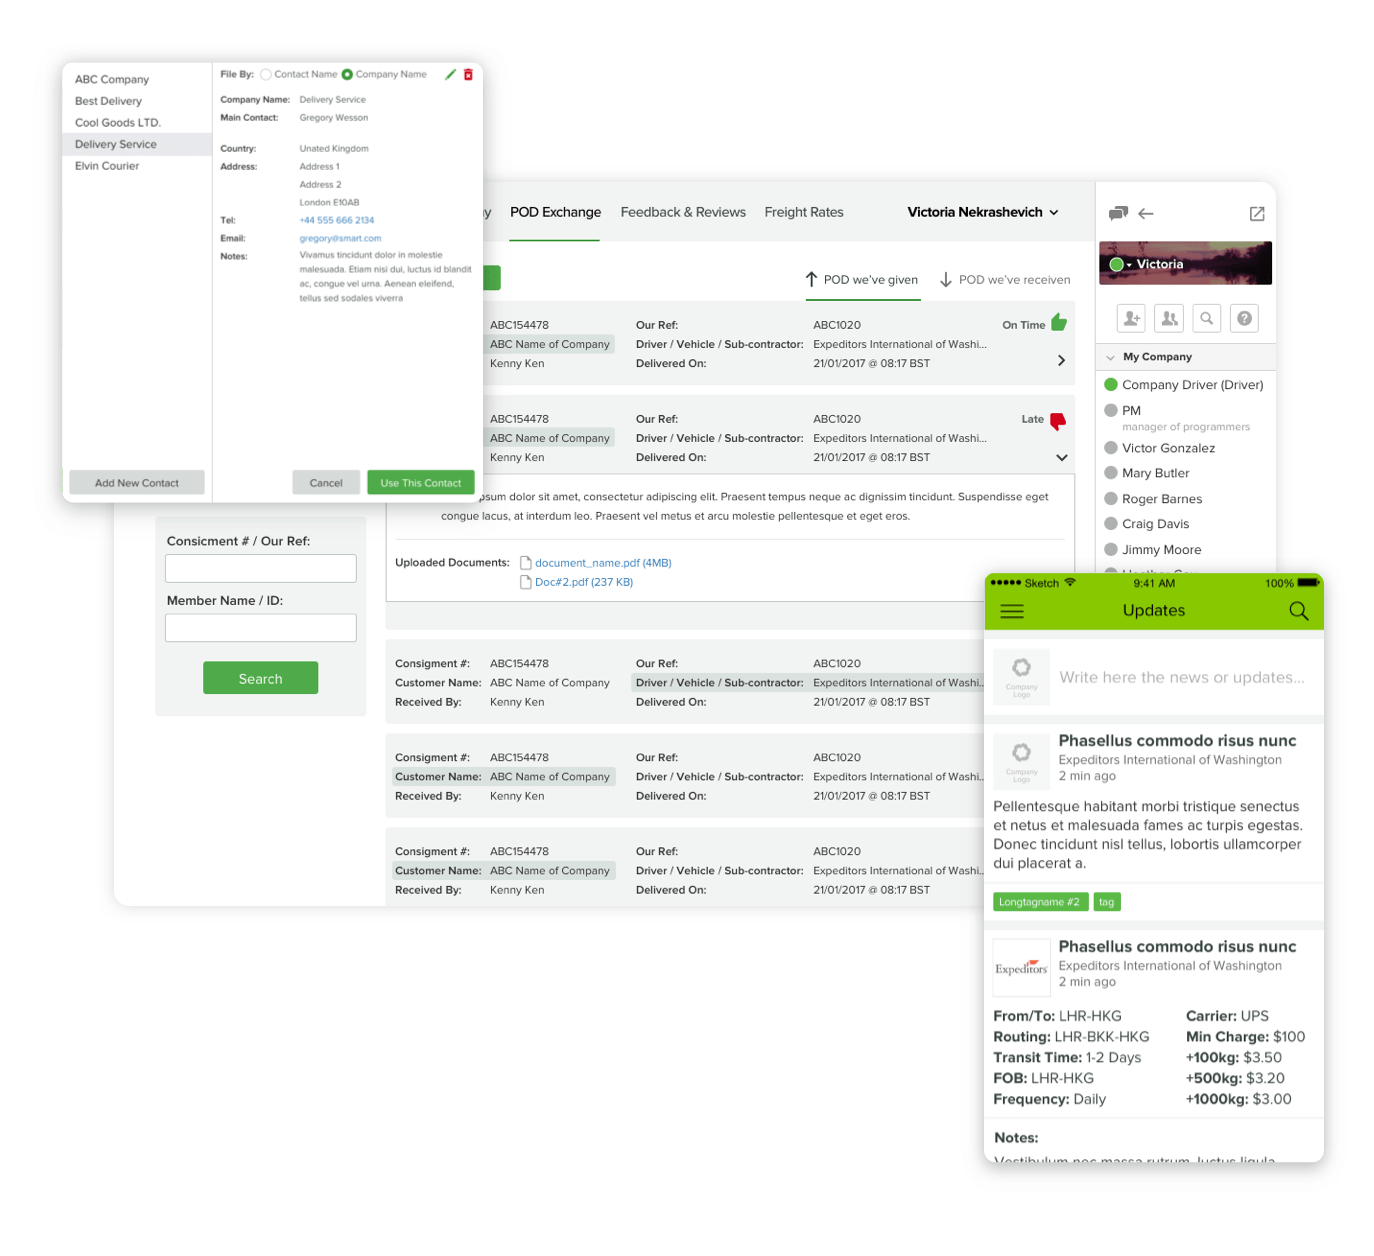Click the green pencil edit icon

[x=450, y=75]
